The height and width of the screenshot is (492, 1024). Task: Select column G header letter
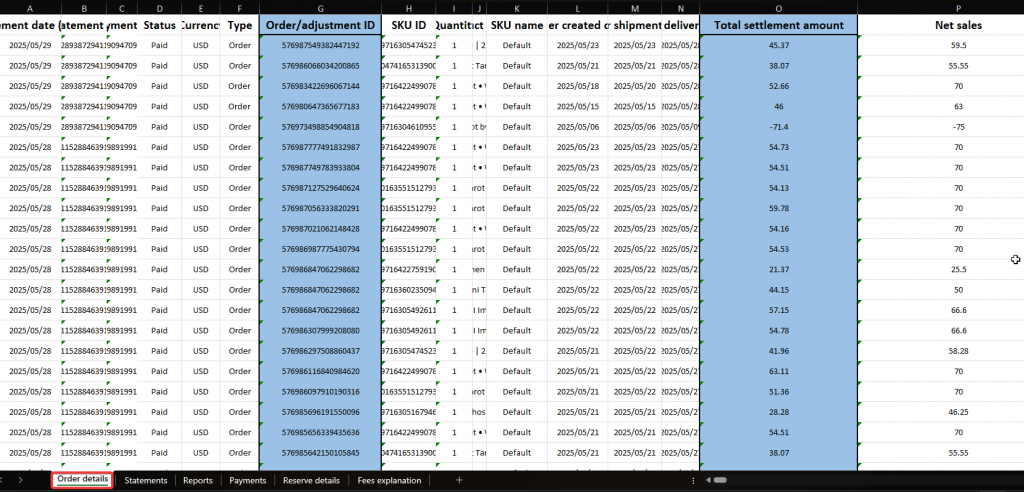click(320, 7)
